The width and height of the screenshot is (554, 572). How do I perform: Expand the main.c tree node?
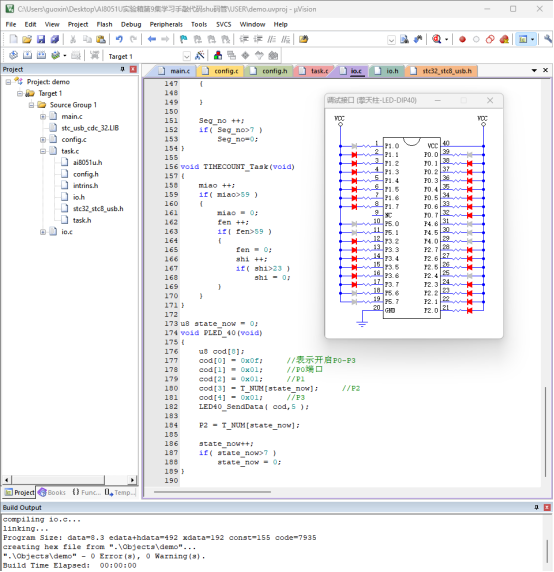coord(43,116)
